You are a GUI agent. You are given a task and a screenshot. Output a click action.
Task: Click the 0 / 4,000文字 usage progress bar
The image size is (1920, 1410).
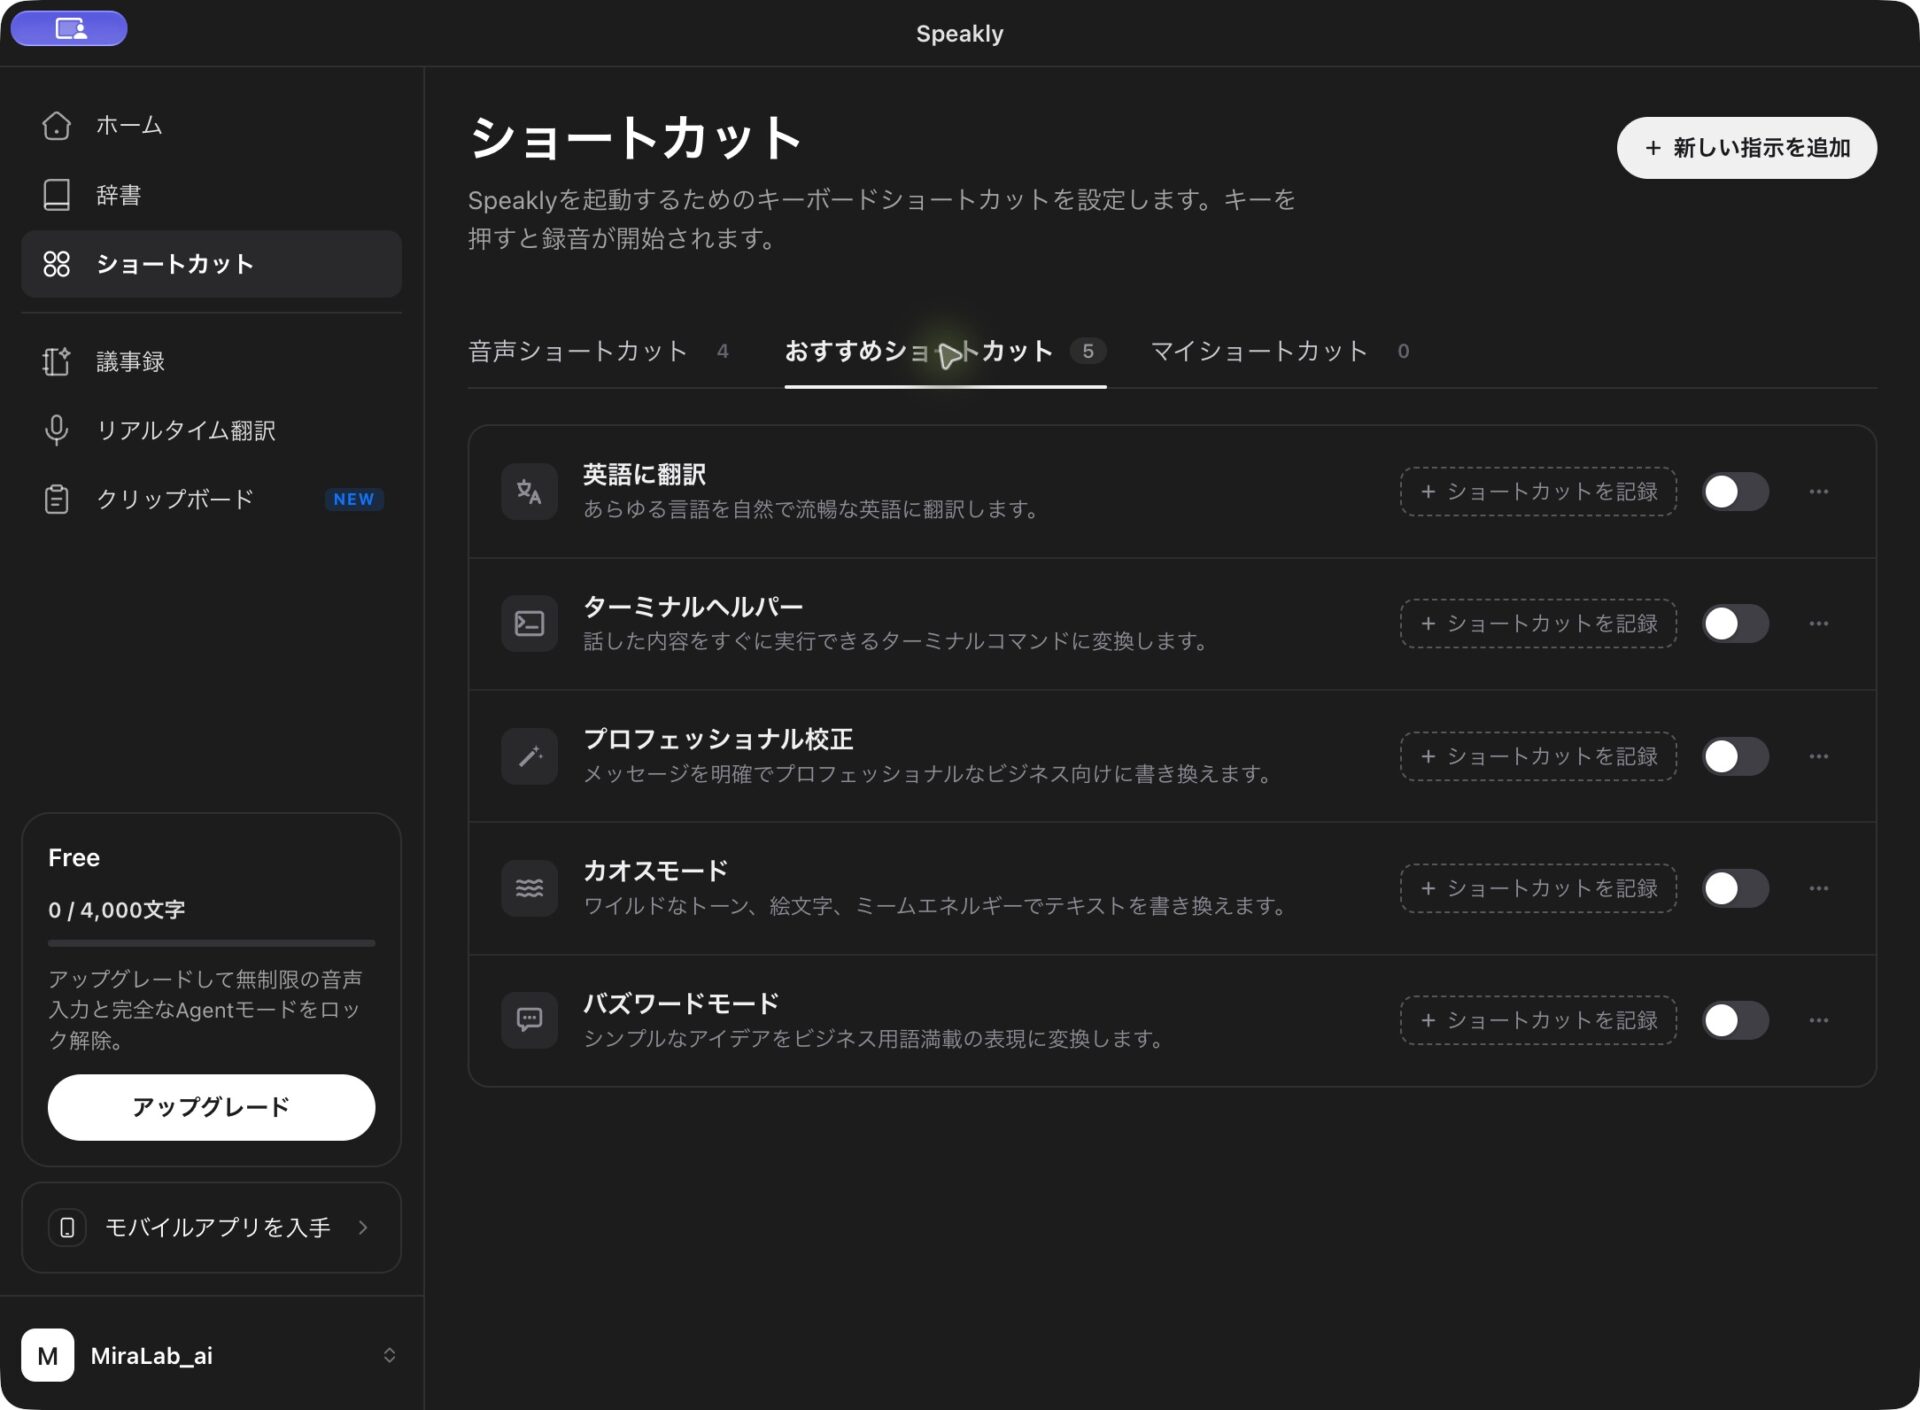211,943
